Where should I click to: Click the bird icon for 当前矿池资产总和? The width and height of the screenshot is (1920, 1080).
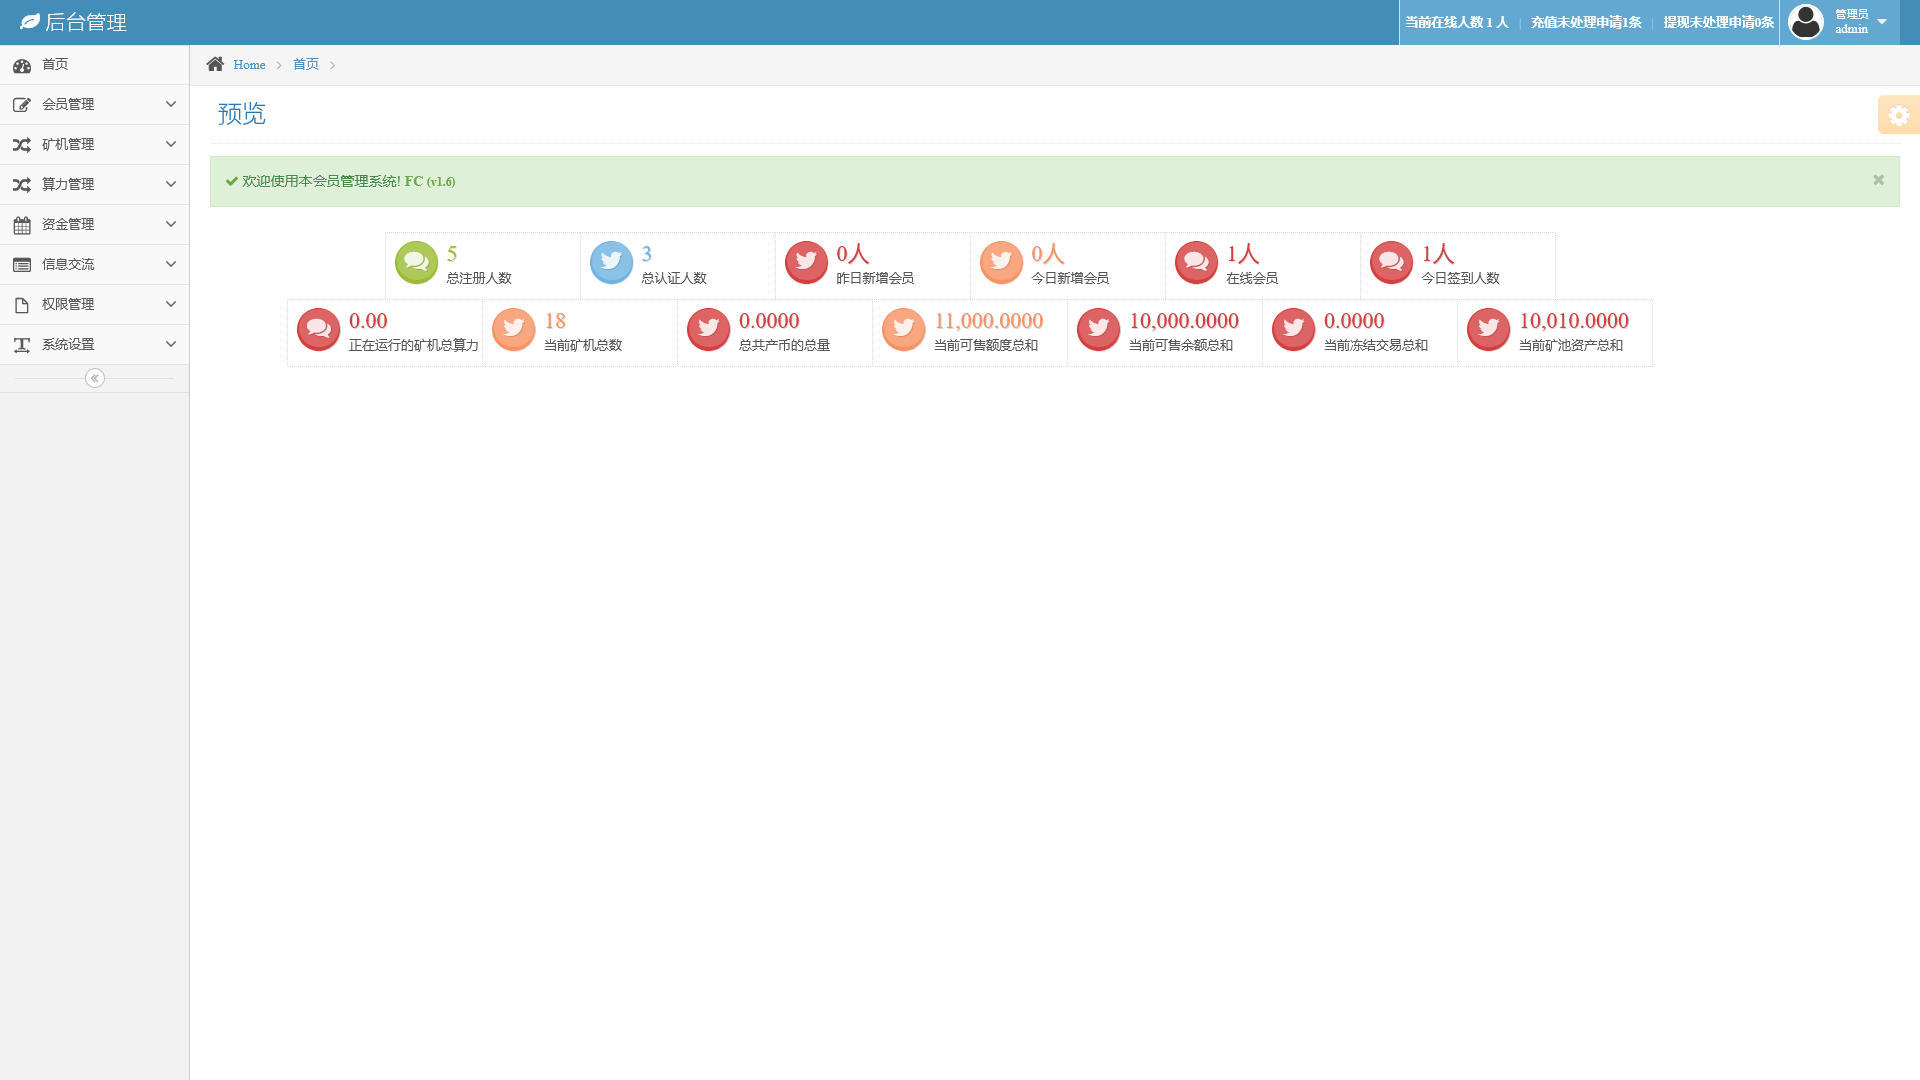(1488, 329)
